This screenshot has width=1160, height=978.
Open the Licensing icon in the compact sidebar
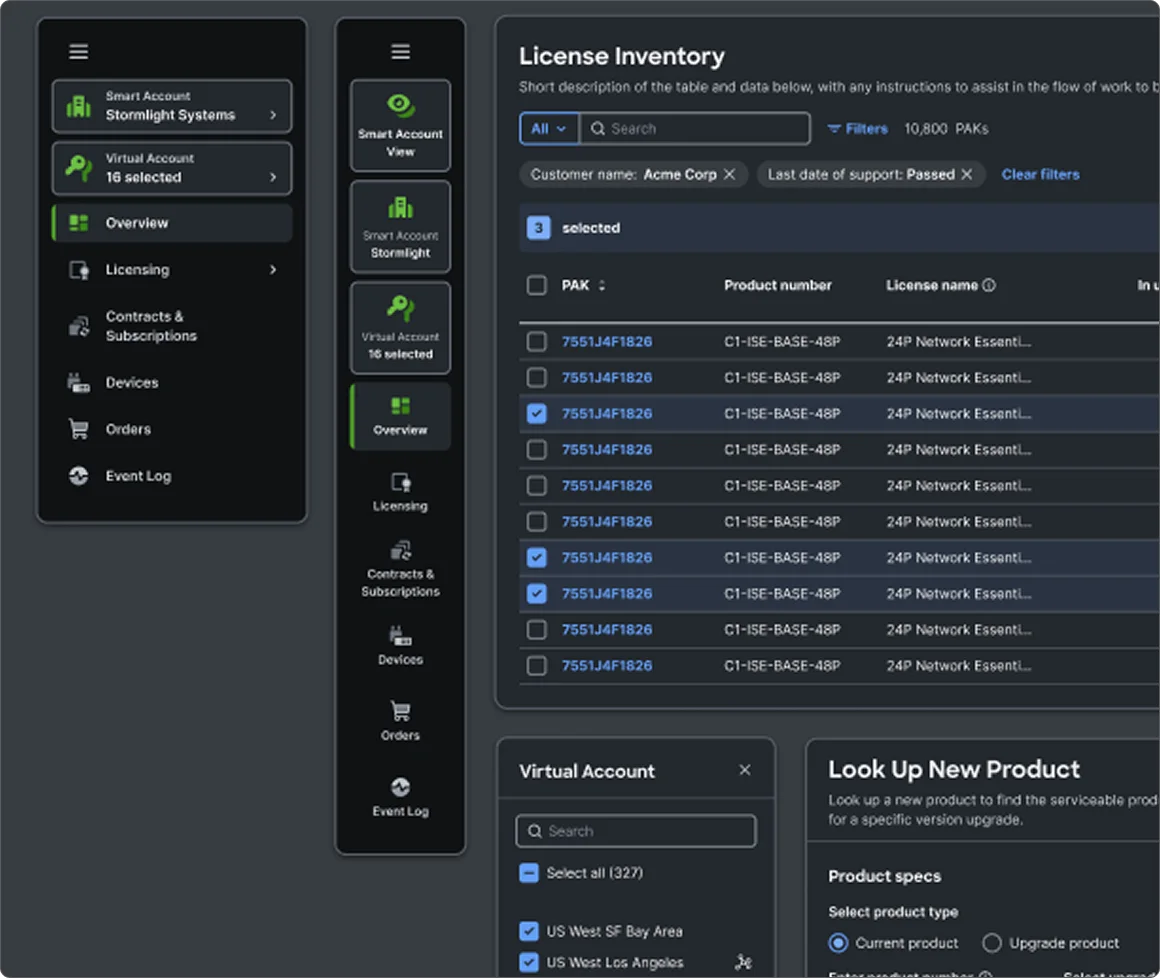[x=400, y=482]
